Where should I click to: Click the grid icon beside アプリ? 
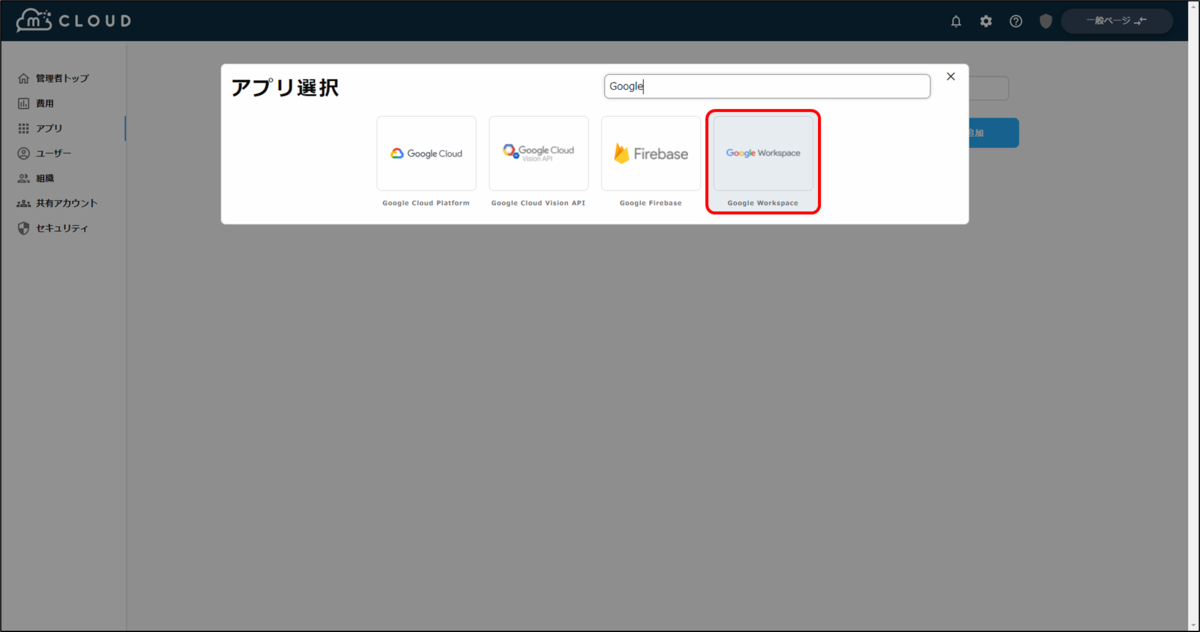click(24, 128)
